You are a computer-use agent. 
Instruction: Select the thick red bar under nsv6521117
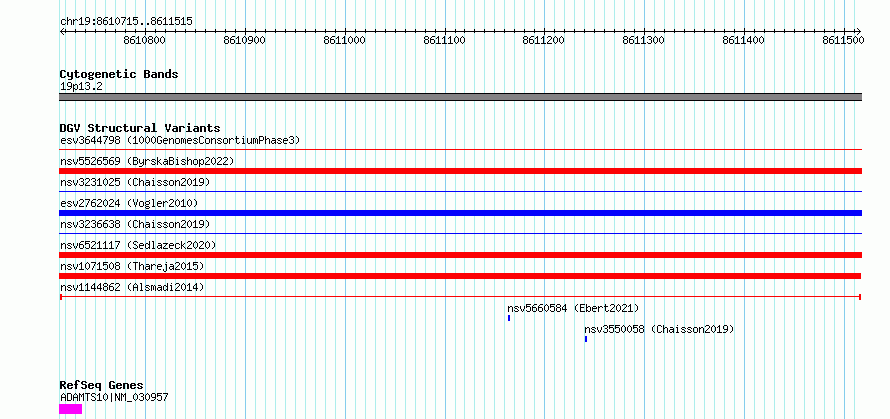click(x=460, y=255)
